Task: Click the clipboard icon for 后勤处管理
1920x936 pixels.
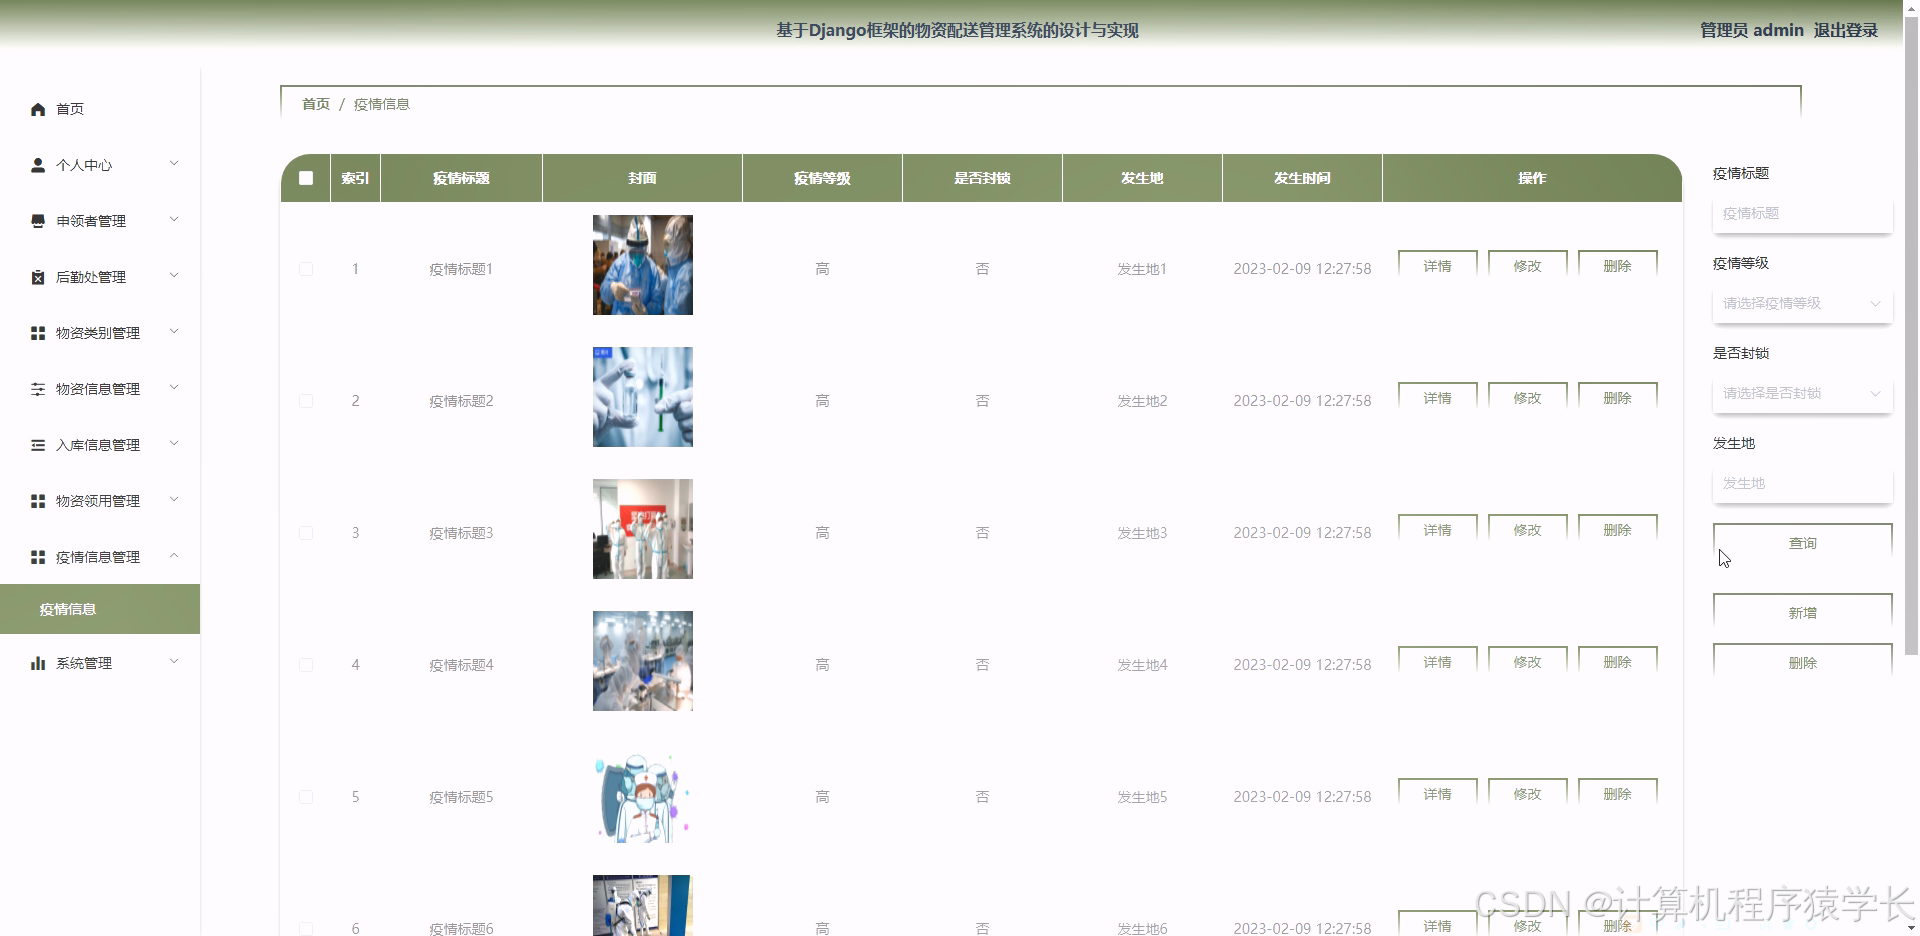Action: 38,277
